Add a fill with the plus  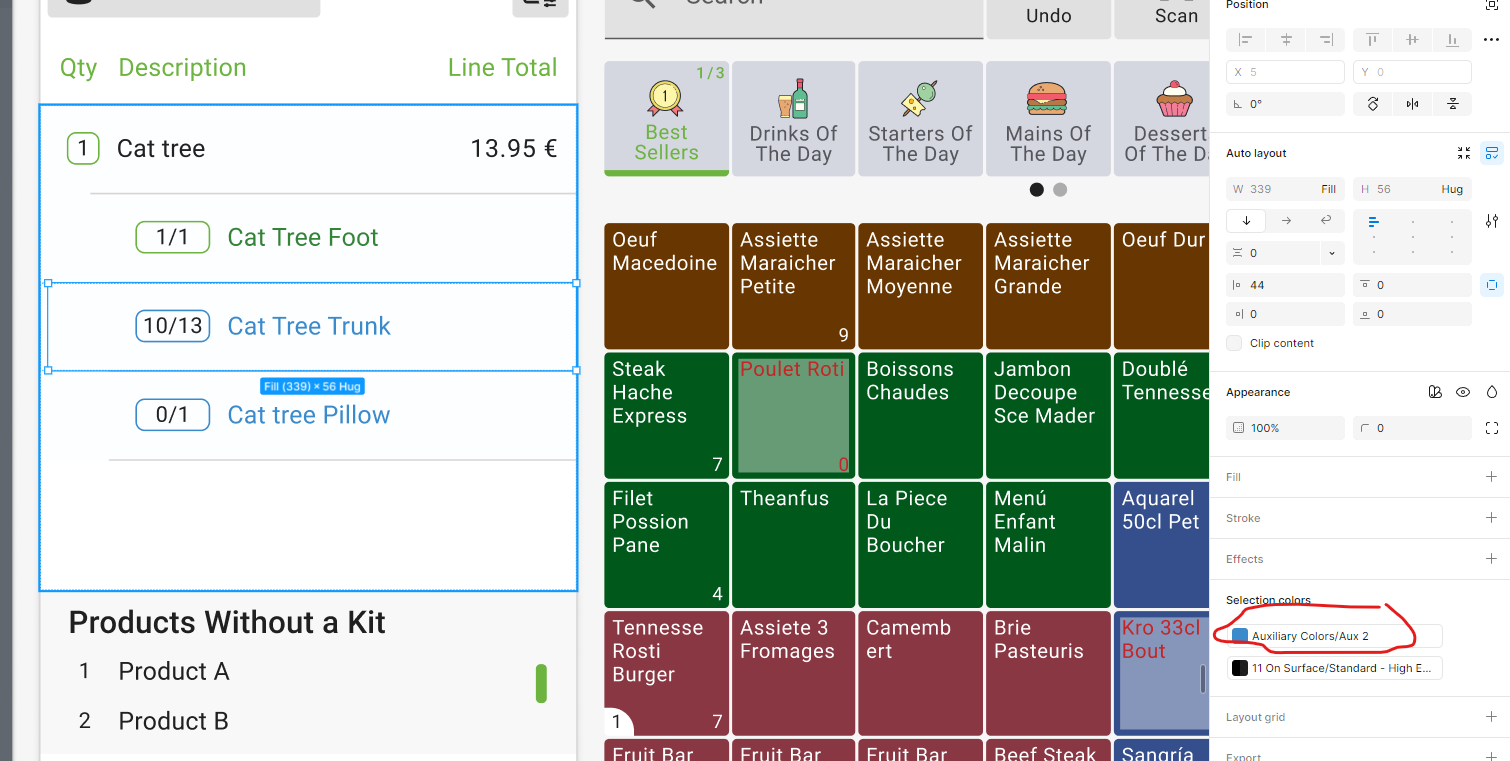(x=1492, y=477)
